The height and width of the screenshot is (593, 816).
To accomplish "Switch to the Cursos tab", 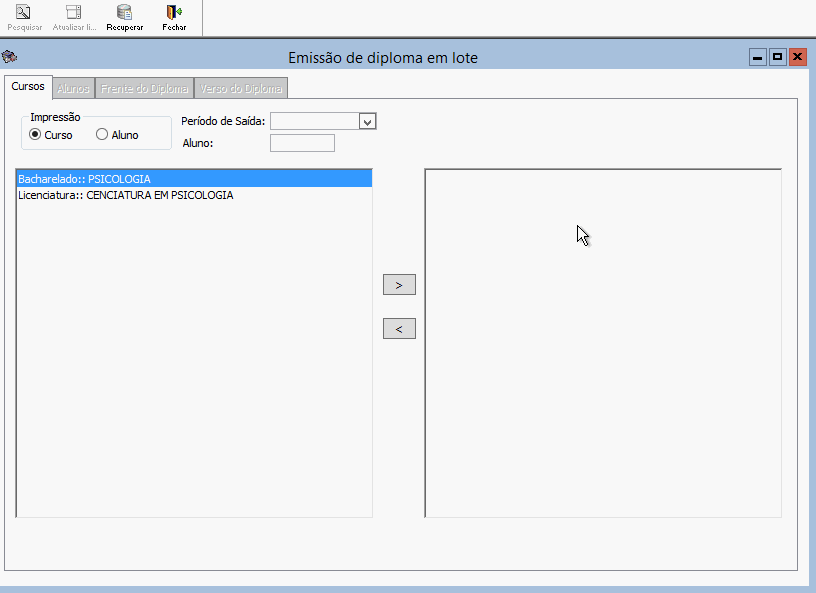I will click(28, 87).
